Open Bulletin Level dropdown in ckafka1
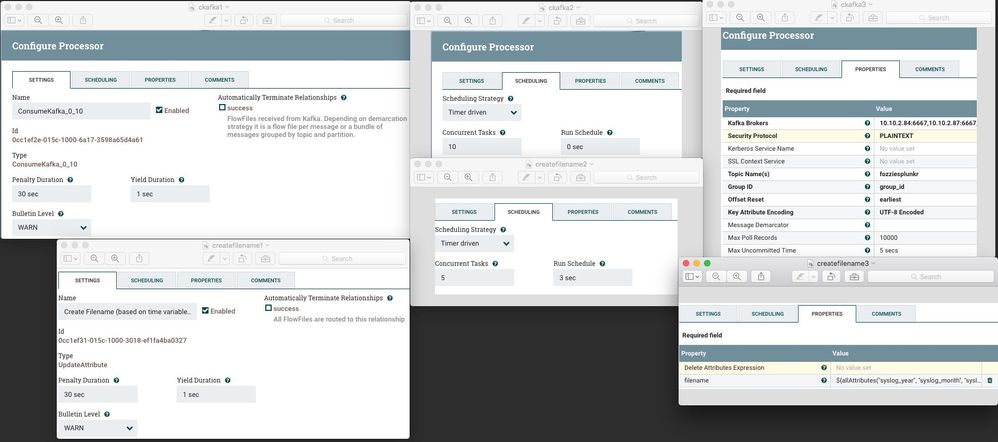 click(52, 227)
